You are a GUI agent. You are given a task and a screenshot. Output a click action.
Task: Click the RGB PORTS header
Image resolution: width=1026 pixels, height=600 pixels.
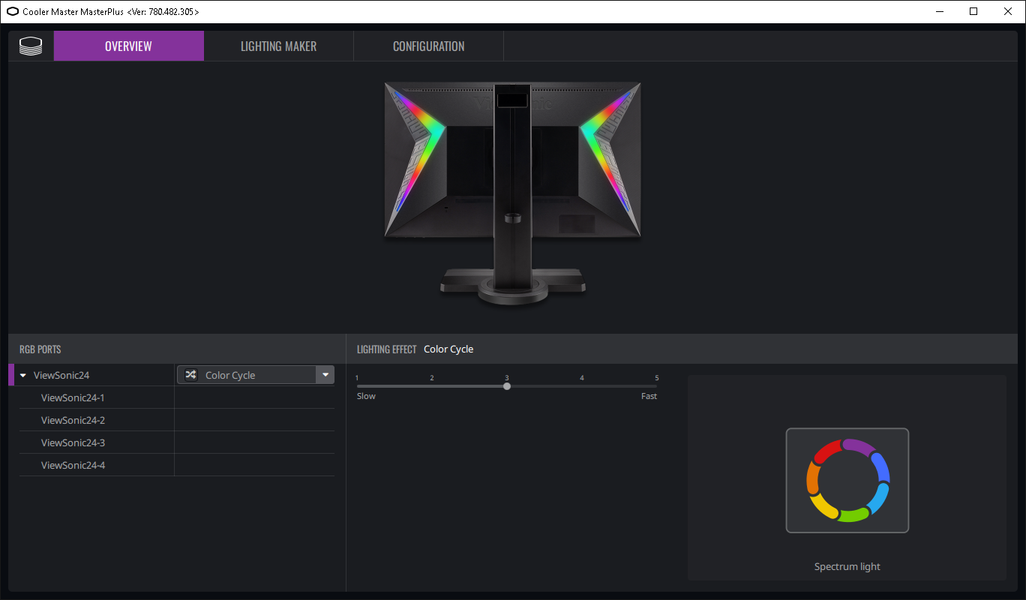pos(40,349)
